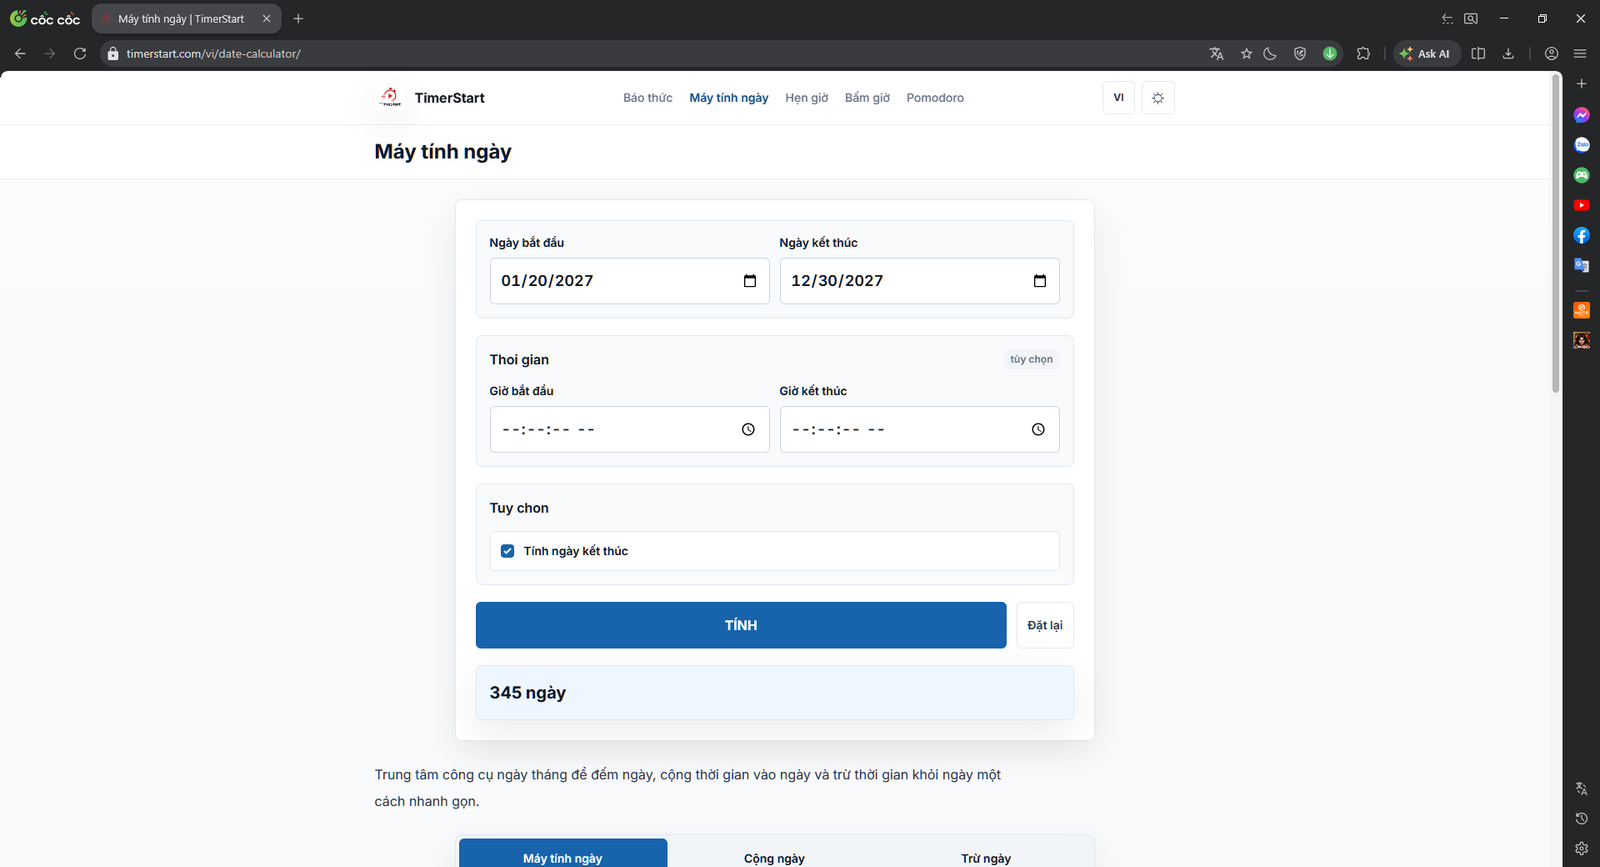Reload the page with the refresh button
1600x867 pixels.
pos(80,54)
